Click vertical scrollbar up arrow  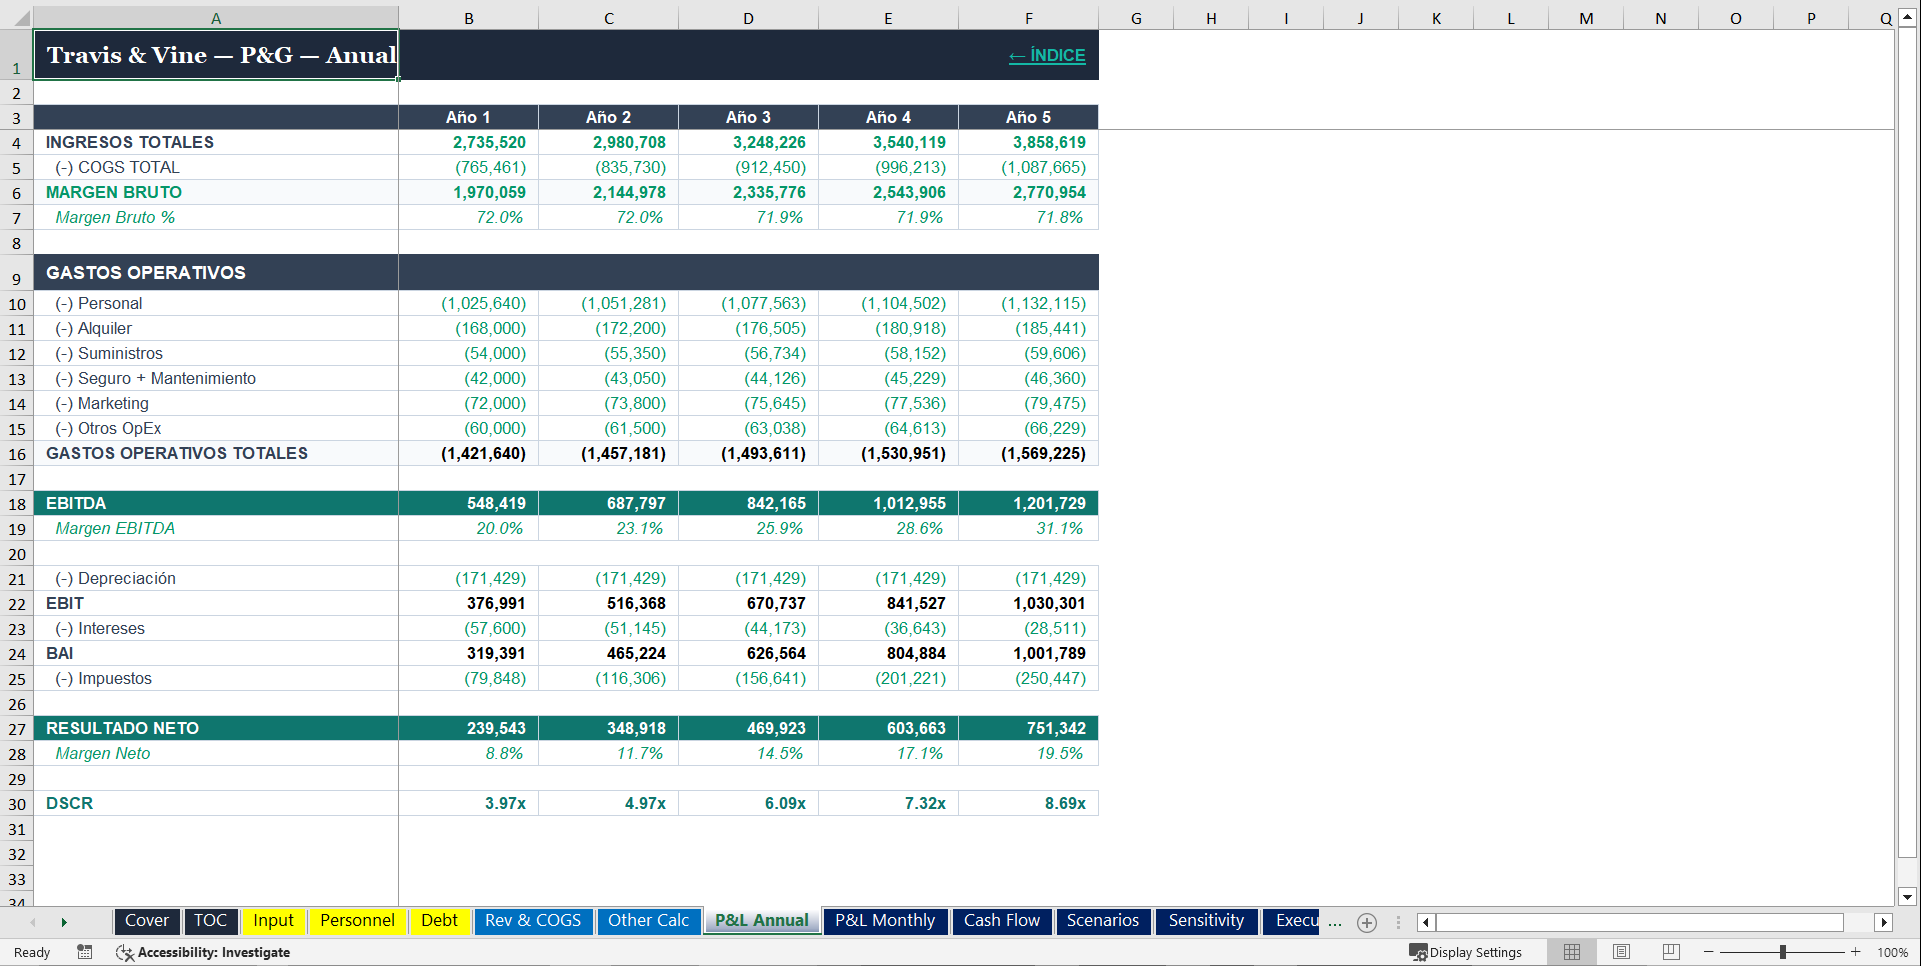[1907, 19]
